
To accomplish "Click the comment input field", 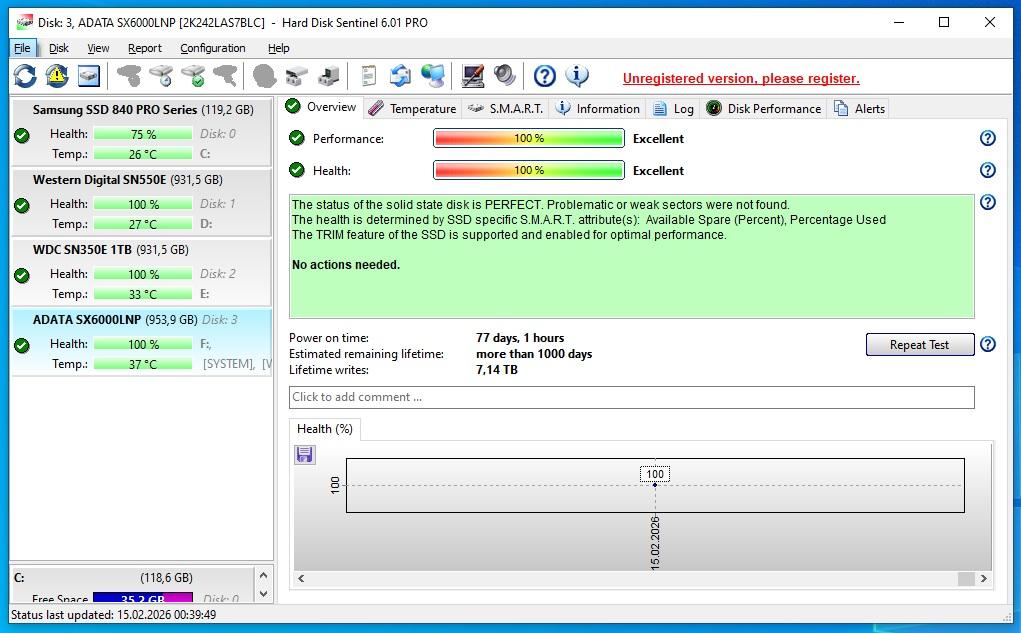I will 631,397.
